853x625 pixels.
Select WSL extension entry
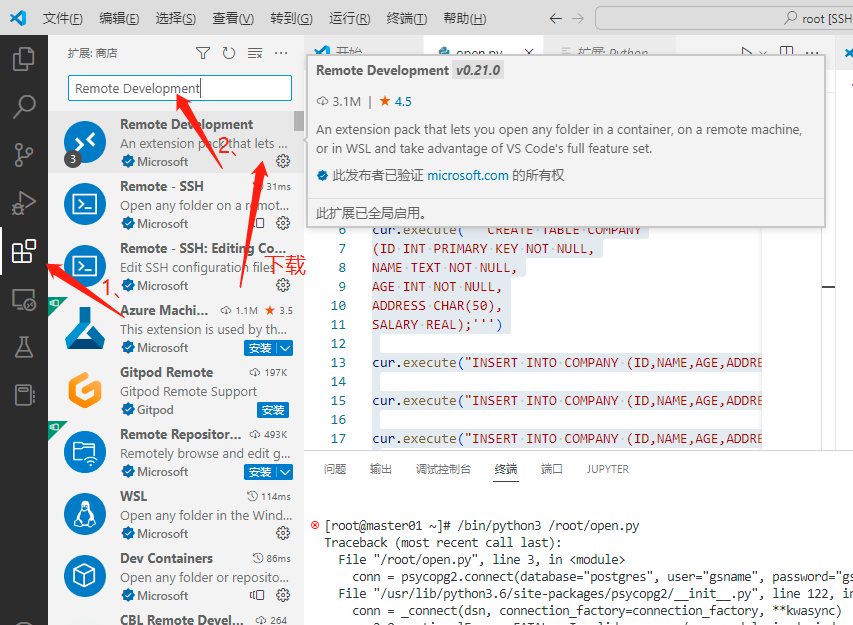click(x=176, y=515)
